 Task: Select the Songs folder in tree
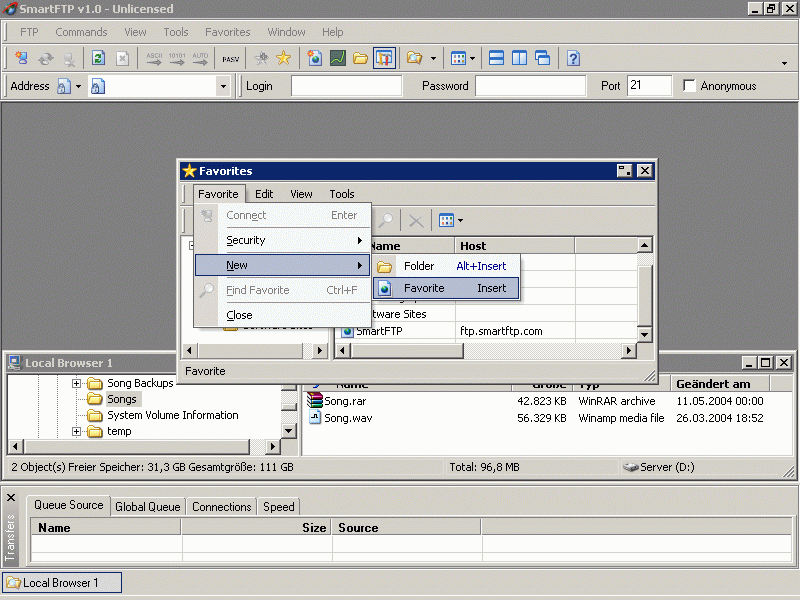(x=121, y=399)
